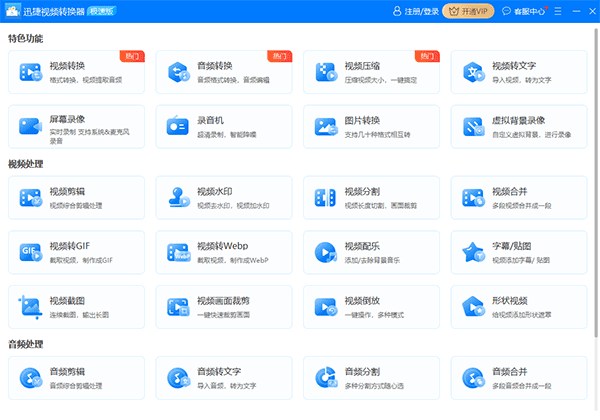
Task: Open the hamburger menu in title bar
Action: 558,11
